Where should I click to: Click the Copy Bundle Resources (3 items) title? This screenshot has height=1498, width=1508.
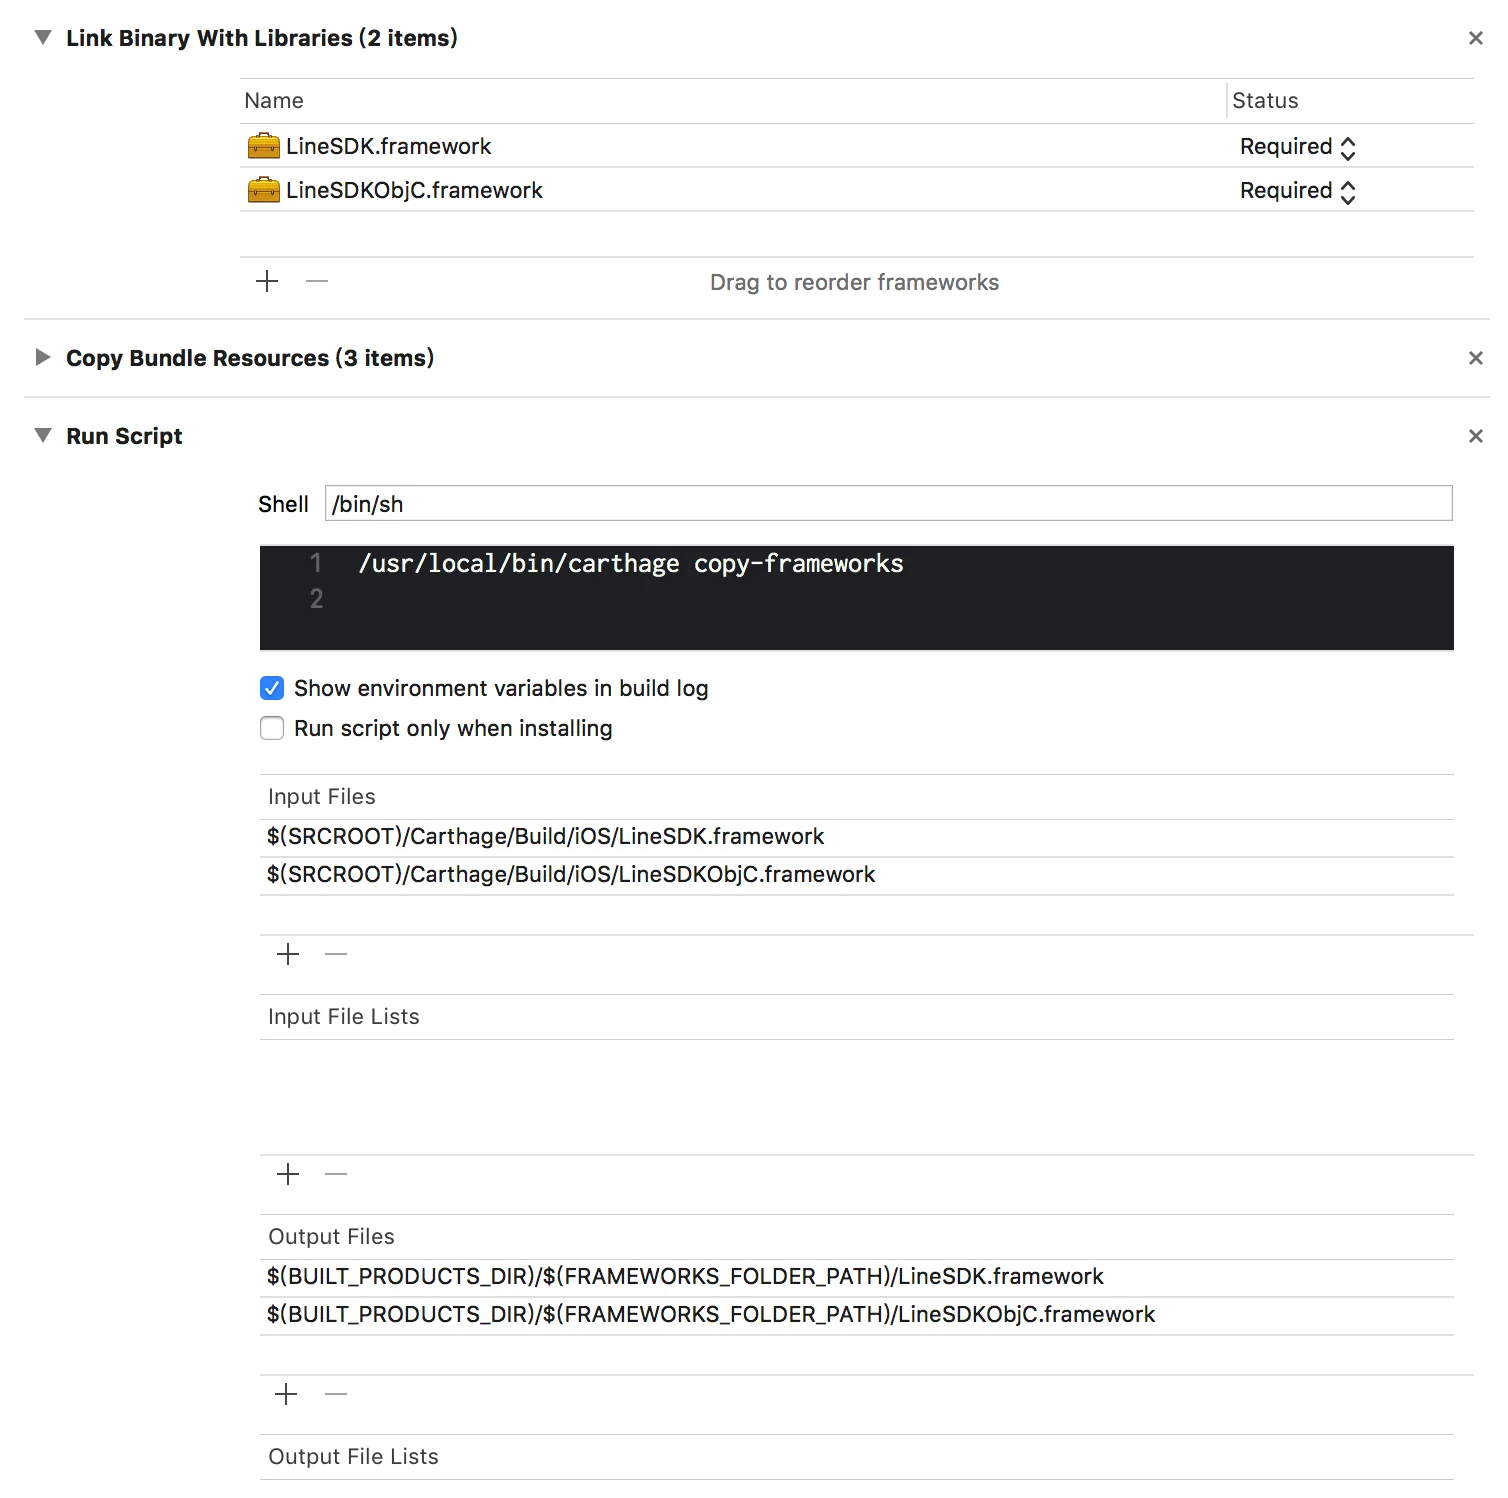[250, 358]
